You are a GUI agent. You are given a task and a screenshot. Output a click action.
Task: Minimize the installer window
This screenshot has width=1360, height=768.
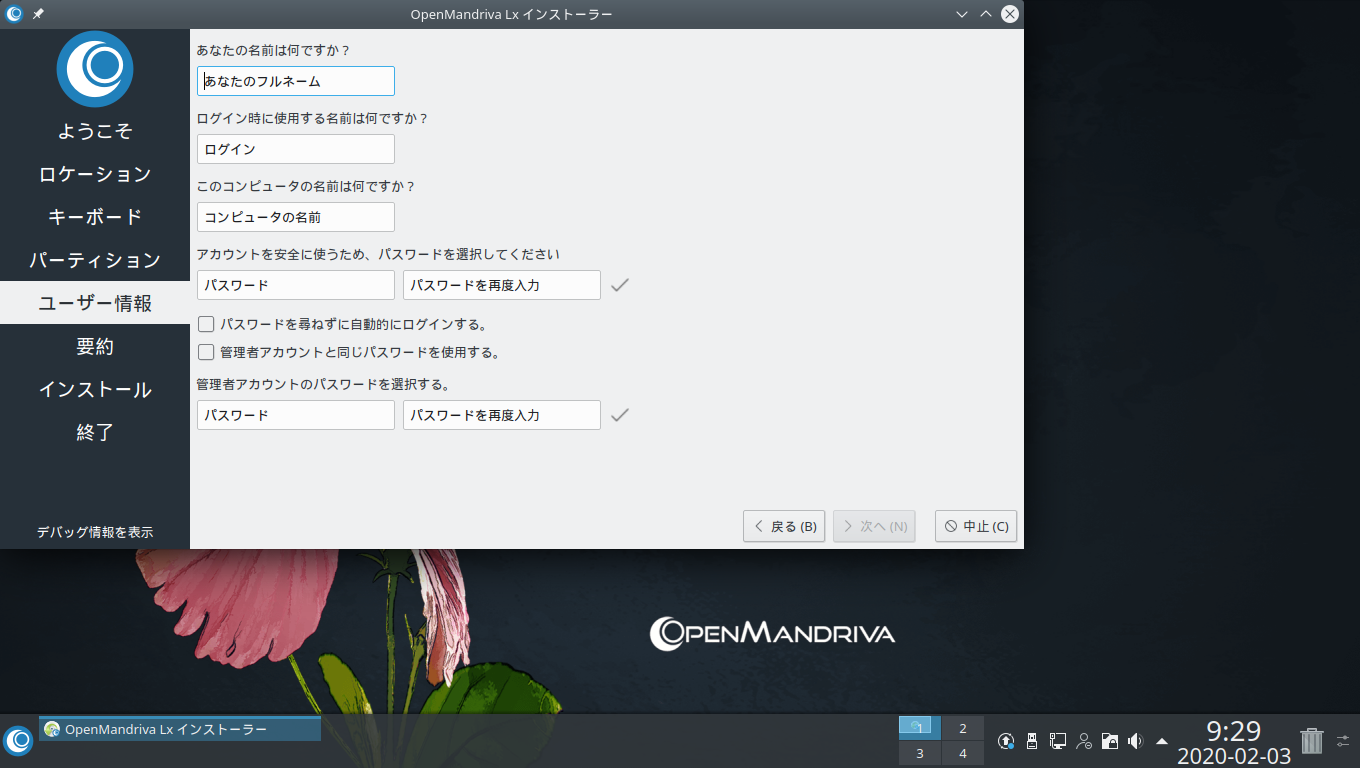click(962, 14)
